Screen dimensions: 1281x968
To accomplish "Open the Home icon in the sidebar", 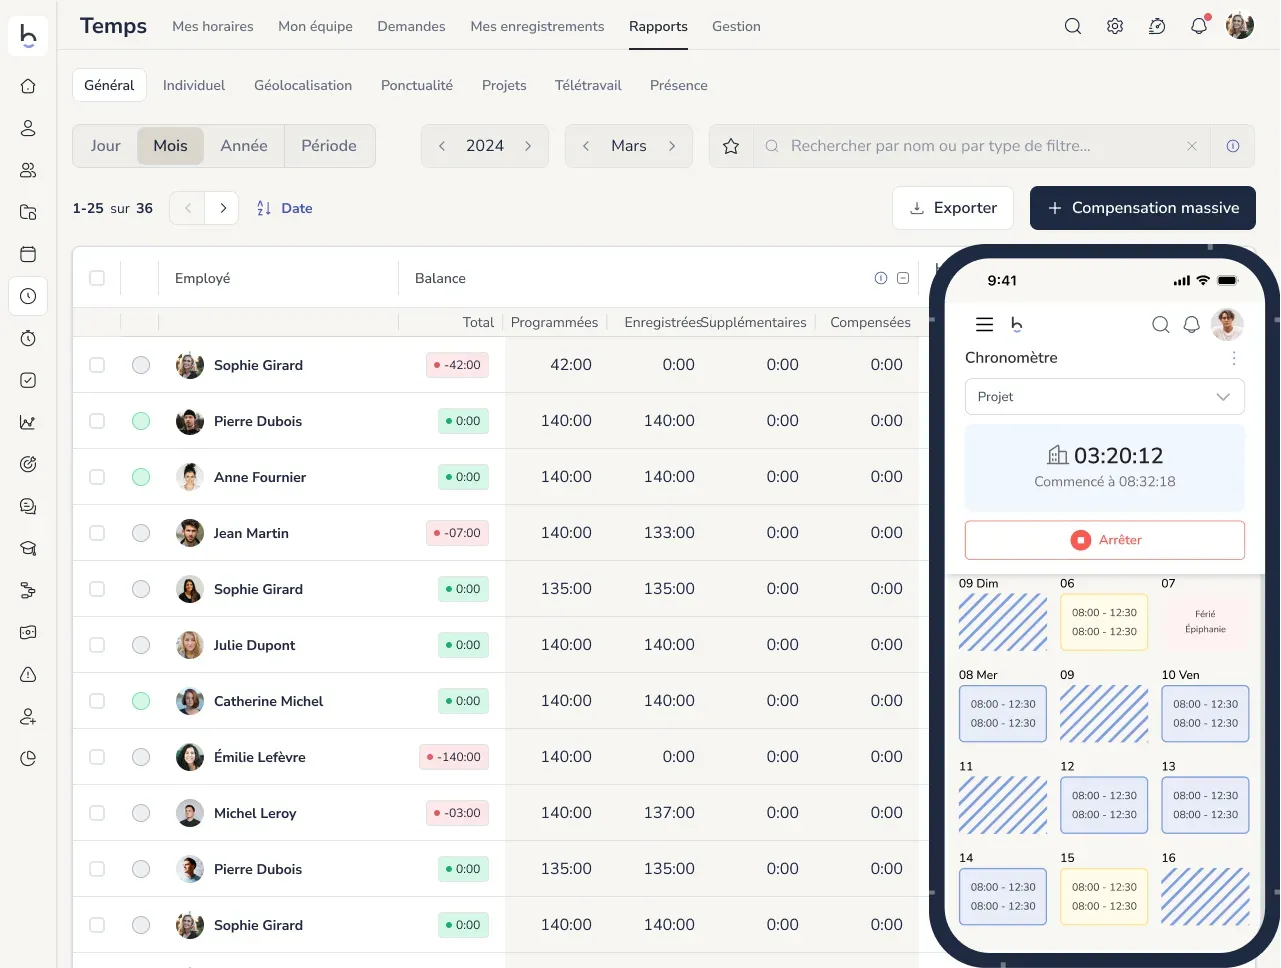I will (28, 86).
